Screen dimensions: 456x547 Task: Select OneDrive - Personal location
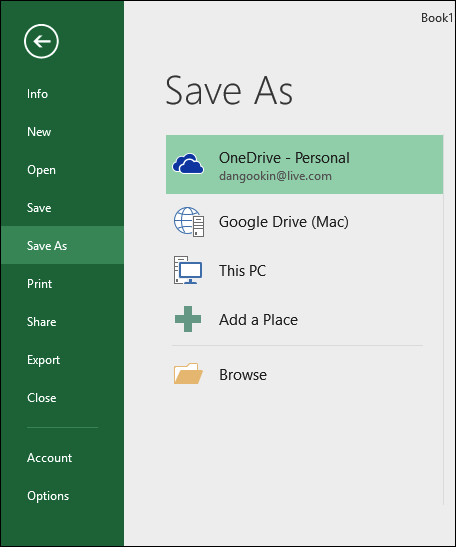tap(305, 164)
